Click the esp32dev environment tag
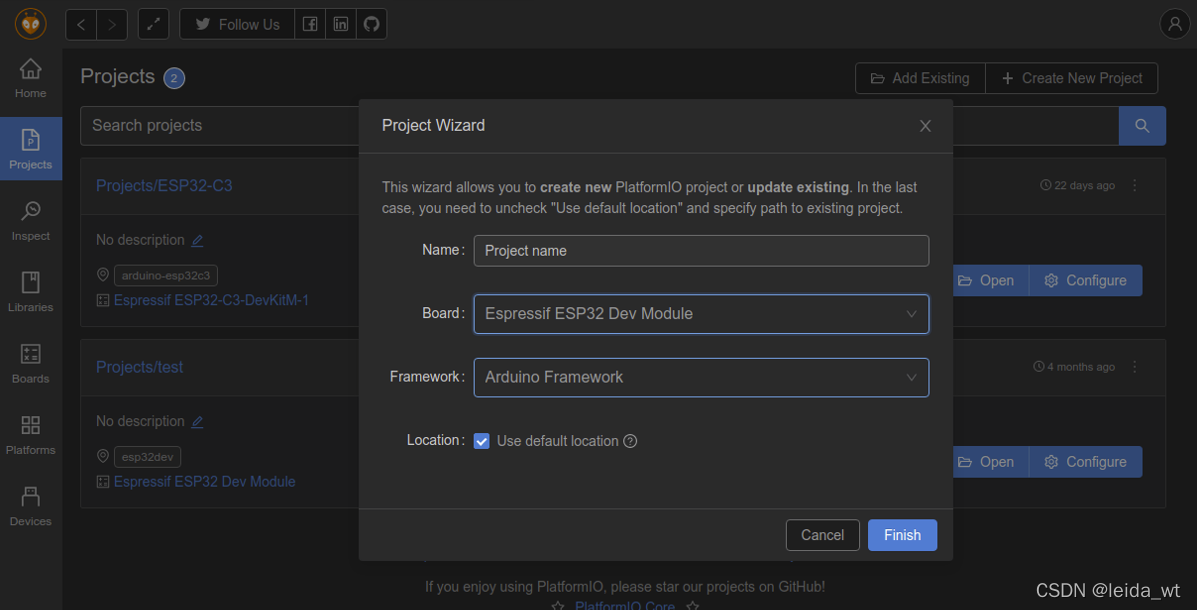The image size is (1197, 610). coord(147,457)
